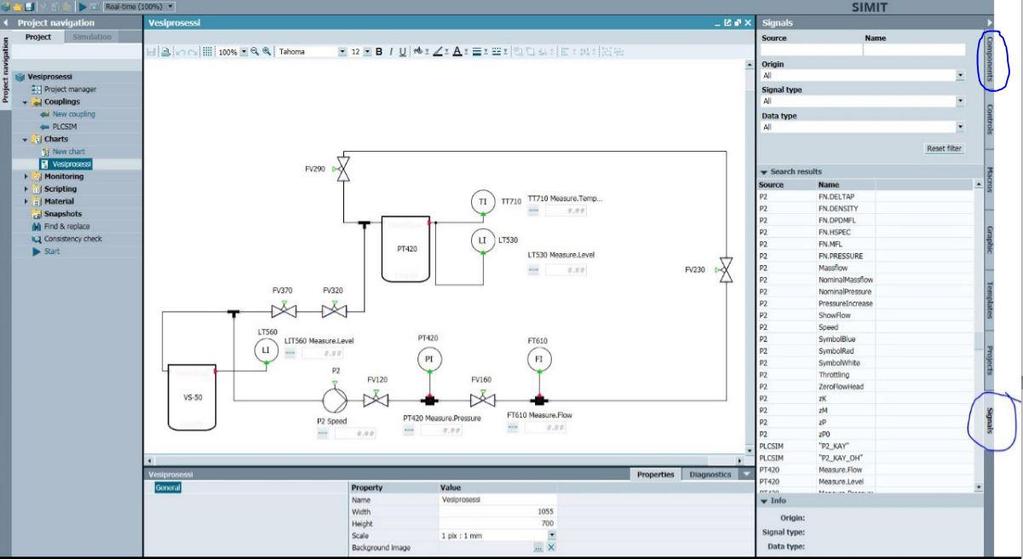
Task: Collapse the Info section
Action: click(x=764, y=501)
